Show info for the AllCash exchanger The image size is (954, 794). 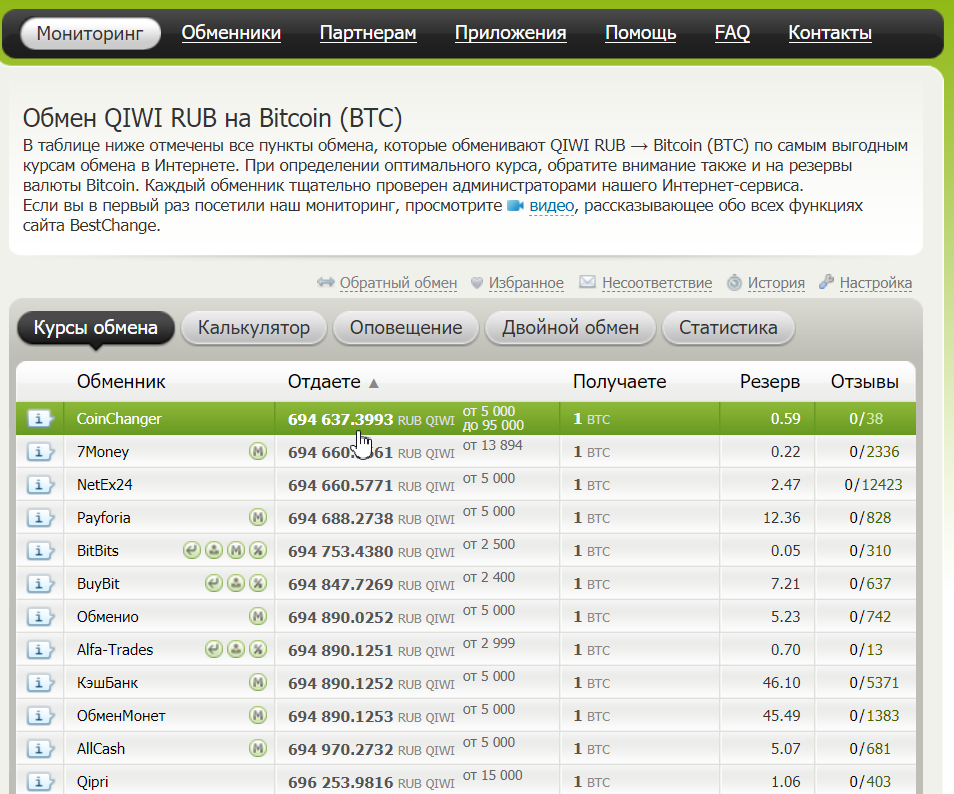pos(40,748)
